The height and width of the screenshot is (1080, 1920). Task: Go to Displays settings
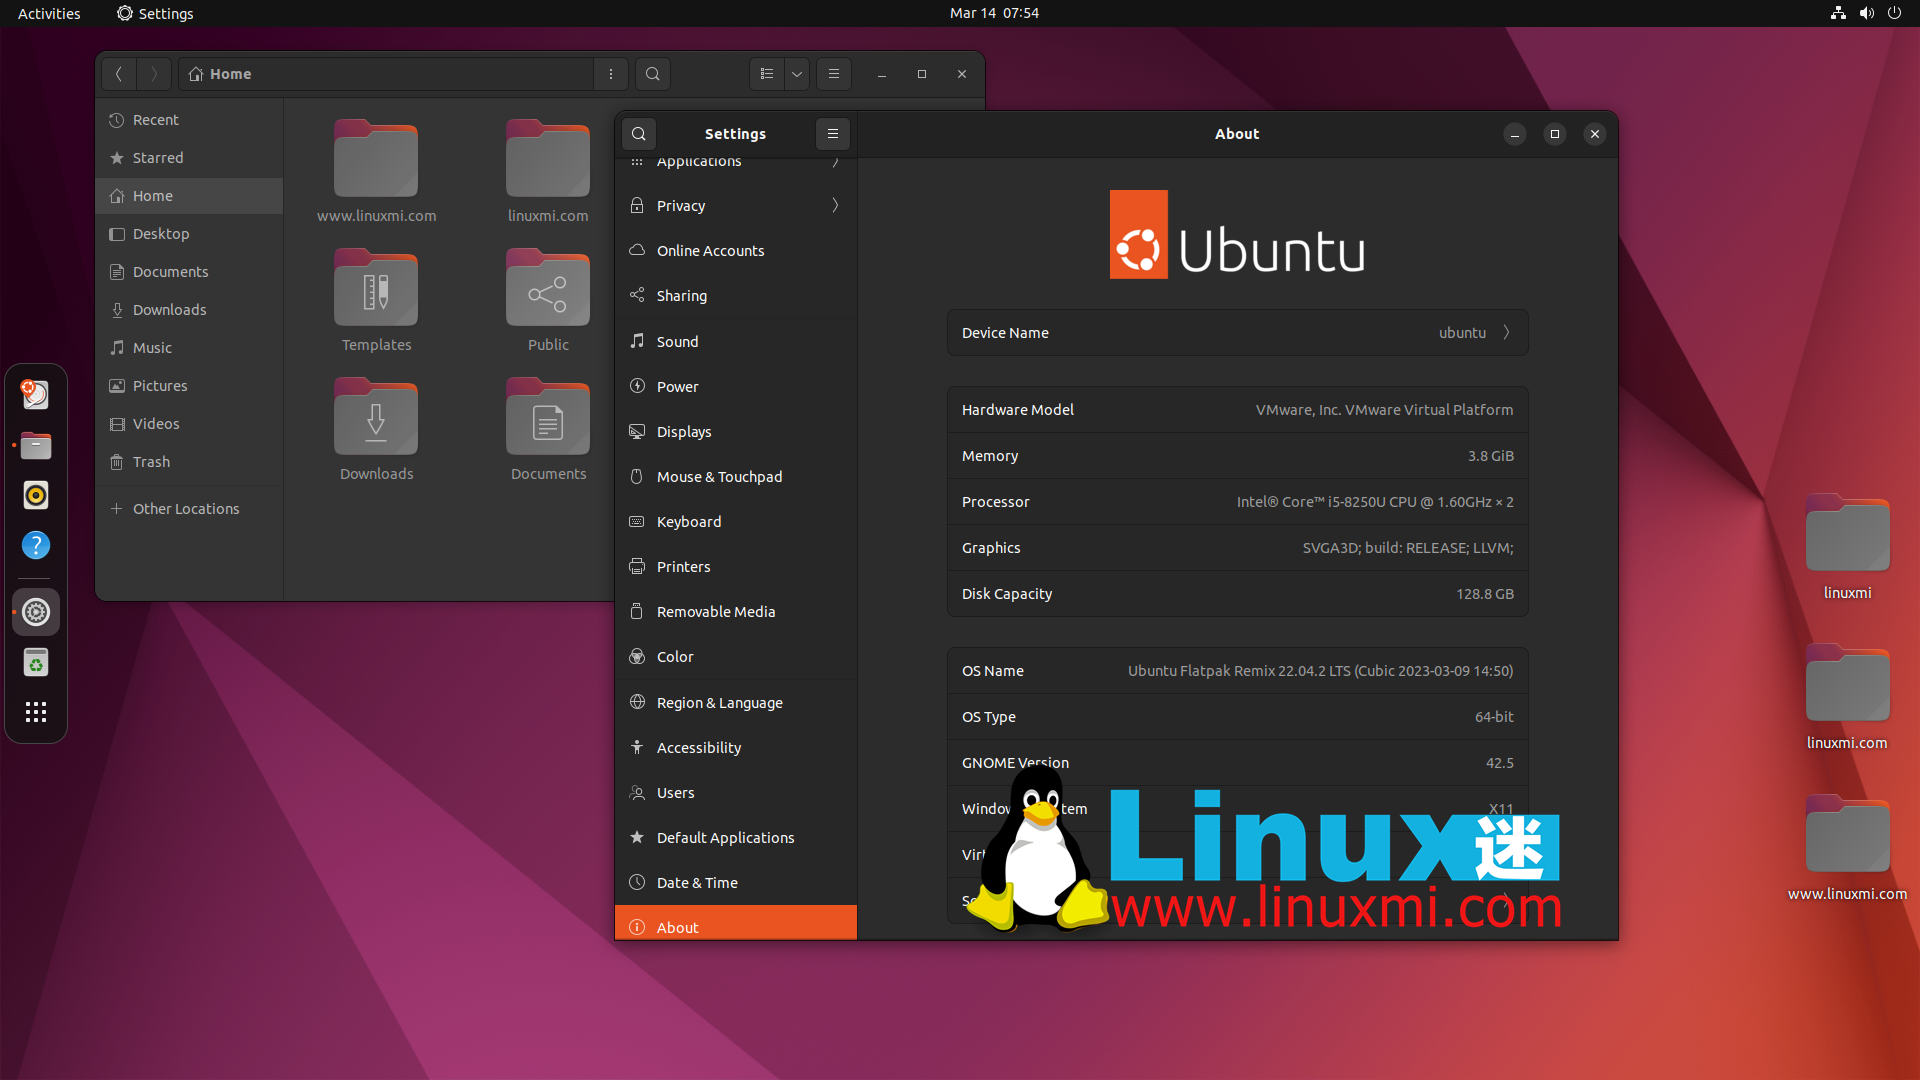(736, 432)
